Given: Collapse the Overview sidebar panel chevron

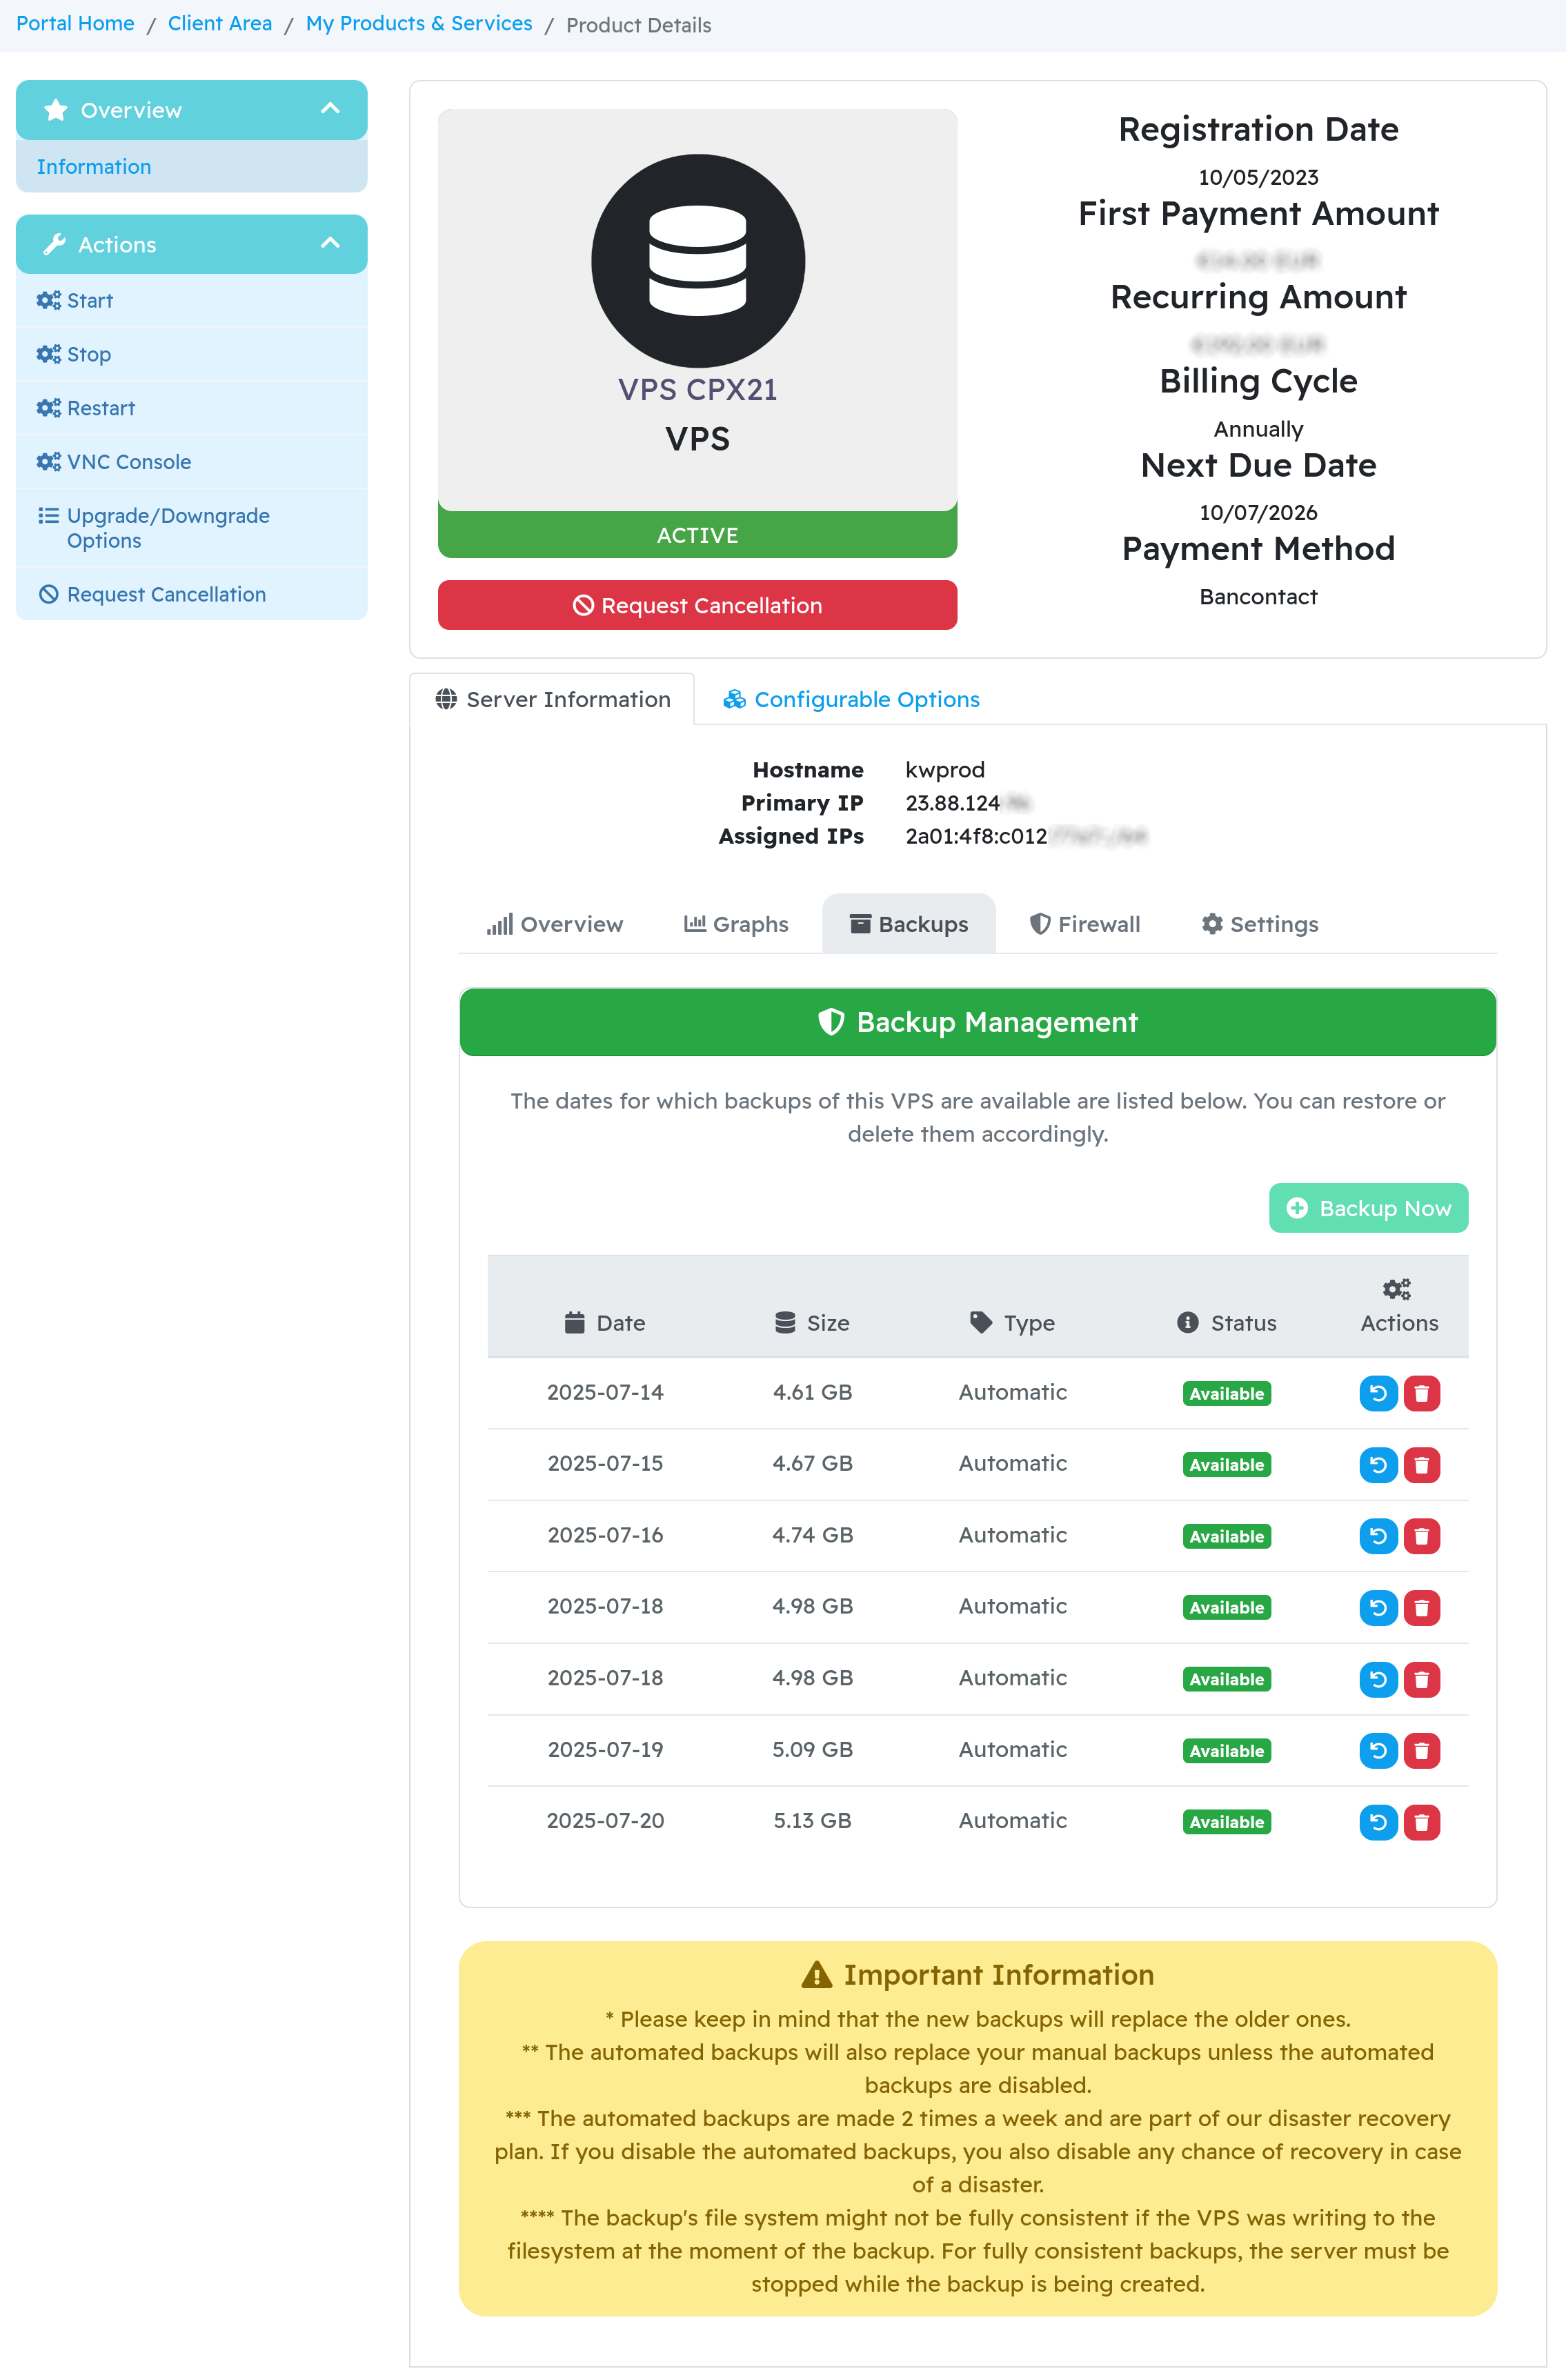Looking at the screenshot, I should [330, 109].
